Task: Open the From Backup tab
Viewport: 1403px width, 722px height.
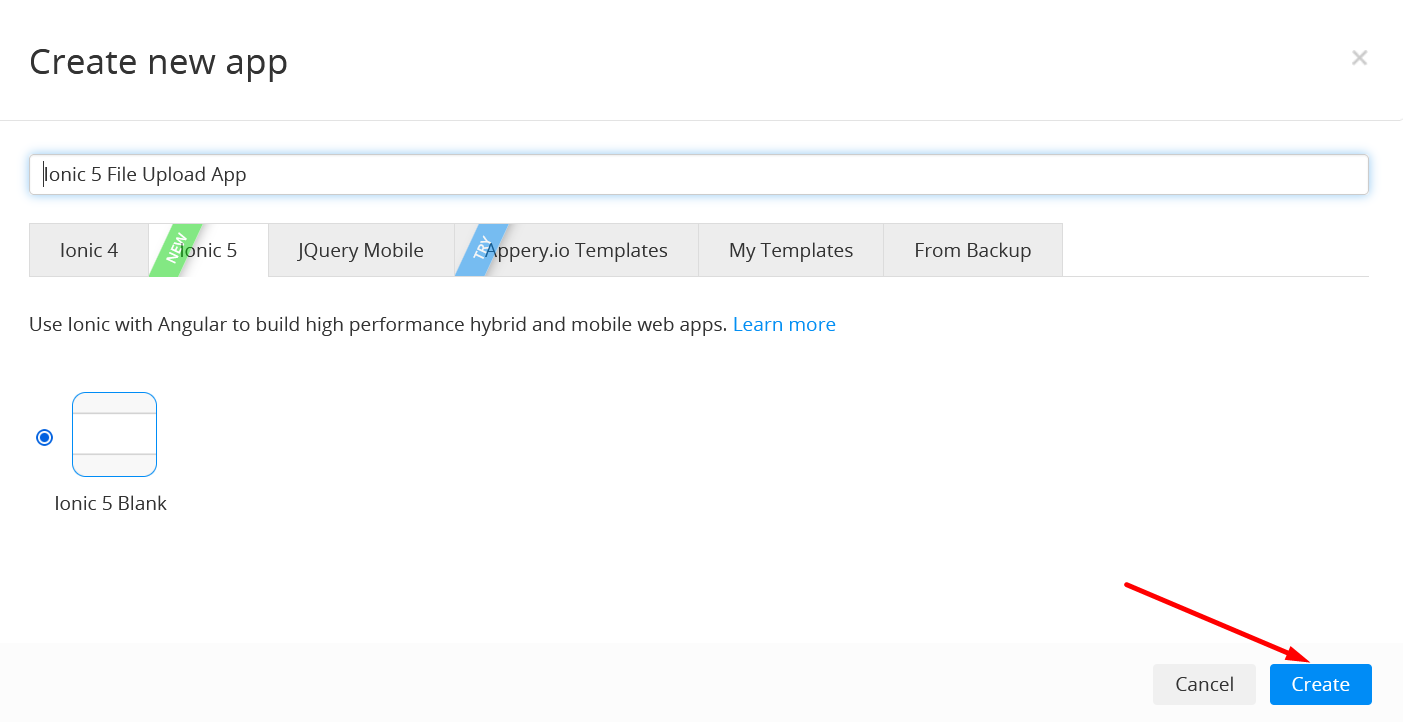Action: point(973,250)
